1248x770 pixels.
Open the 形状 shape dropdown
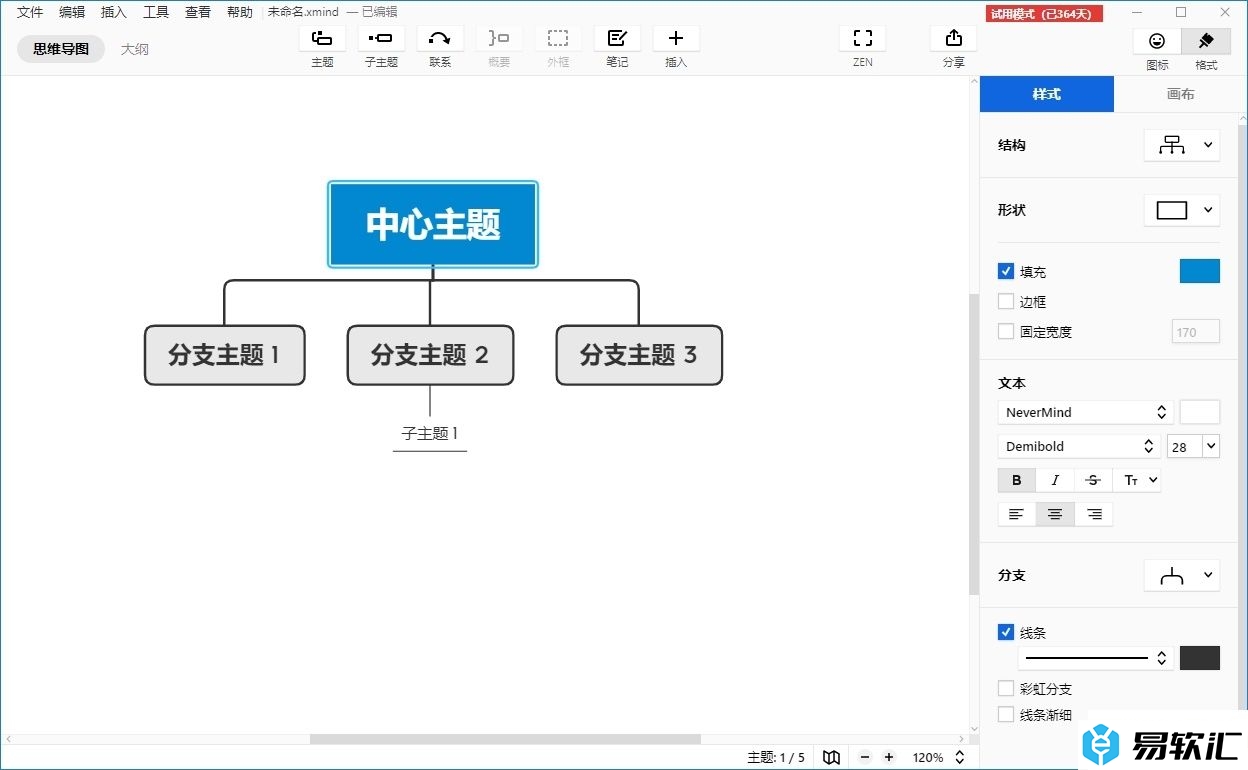[1182, 210]
